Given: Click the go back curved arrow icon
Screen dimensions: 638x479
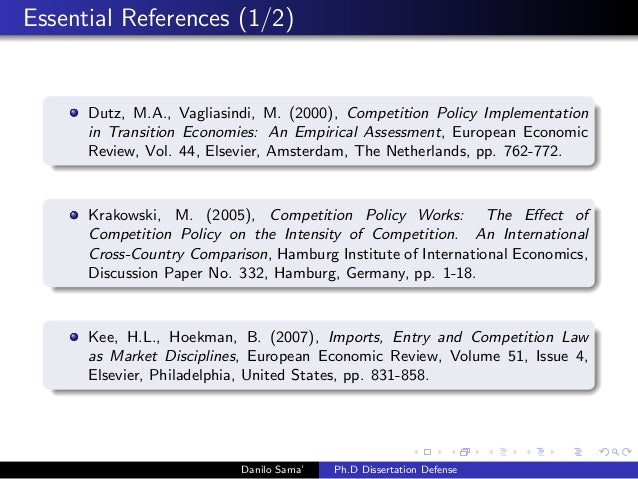Looking at the screenshot, I should (605, 452).
